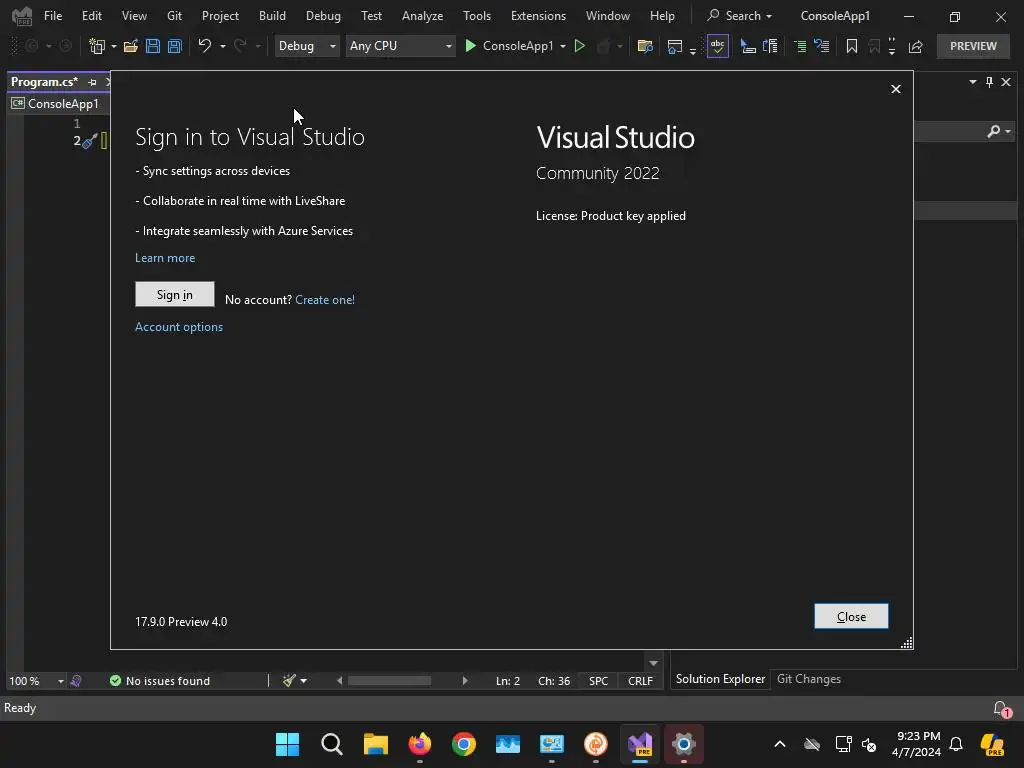Open the Tools menu

(x=477, y=16)
